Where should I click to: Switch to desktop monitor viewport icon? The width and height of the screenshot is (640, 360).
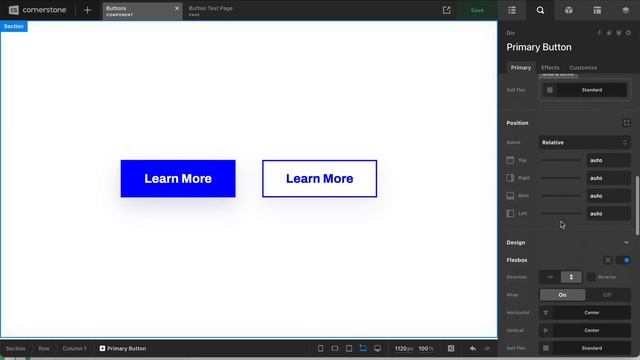378,349
